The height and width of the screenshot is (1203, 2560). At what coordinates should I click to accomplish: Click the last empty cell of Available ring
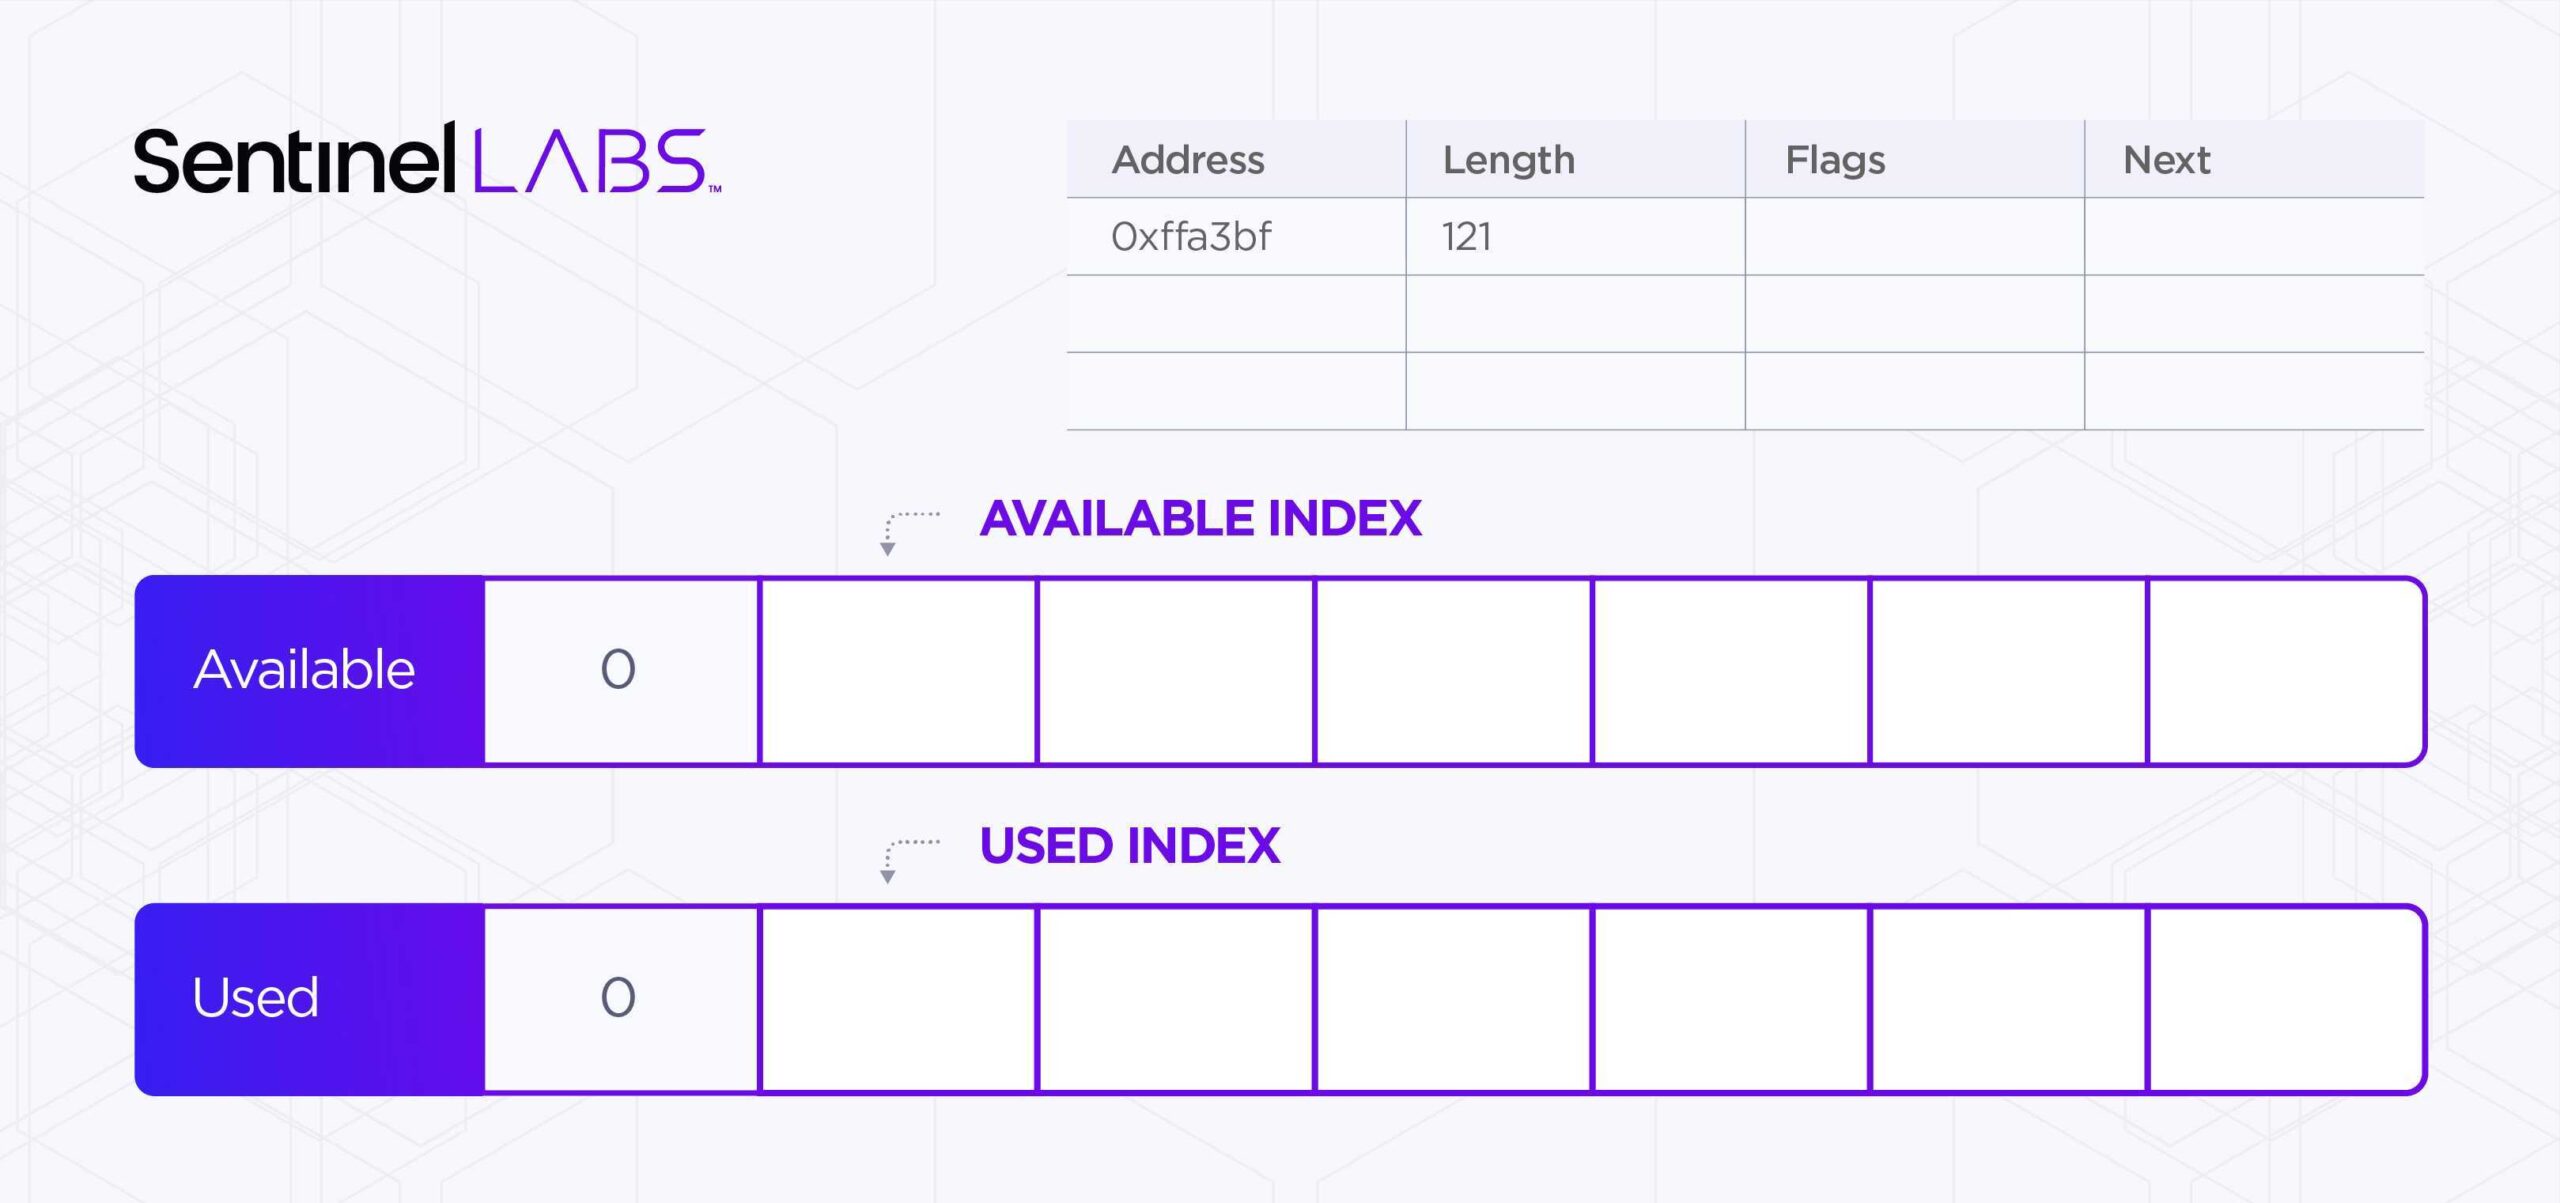(x=2284, y=670)
